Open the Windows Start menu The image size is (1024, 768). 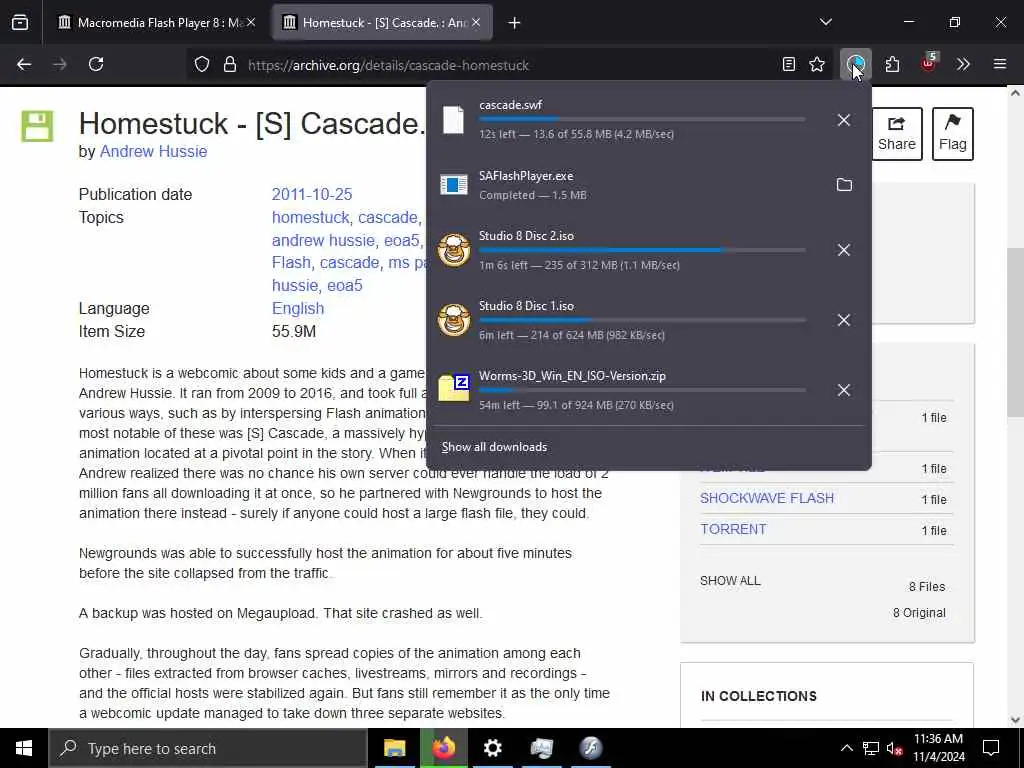click(24, 748)
